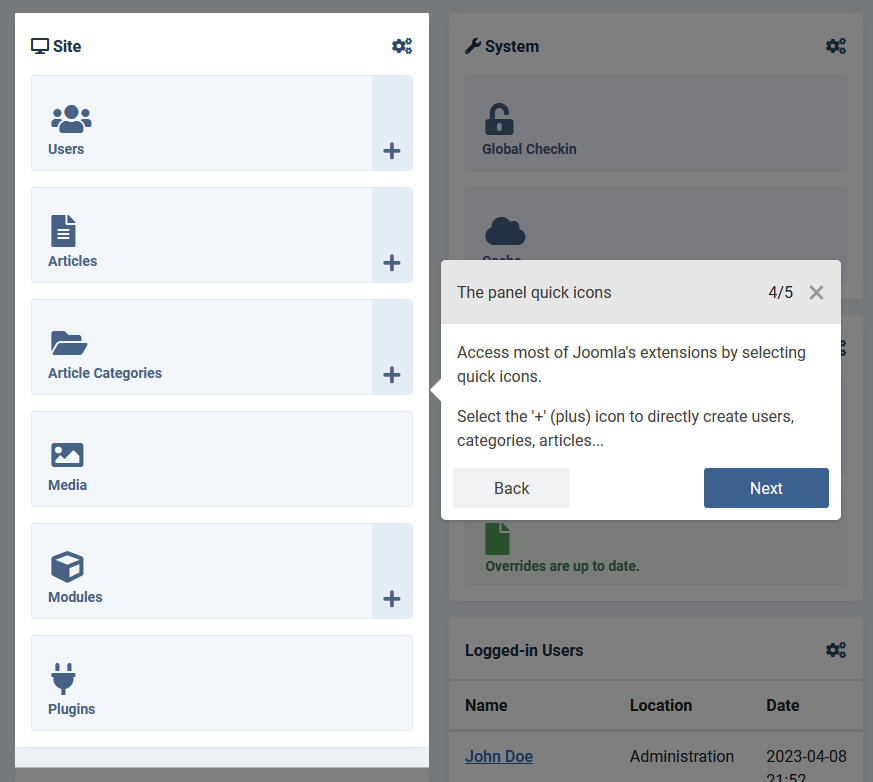Close the guided tour popup
The height and width of the screenshot is (782, 873).
[816, 293]
